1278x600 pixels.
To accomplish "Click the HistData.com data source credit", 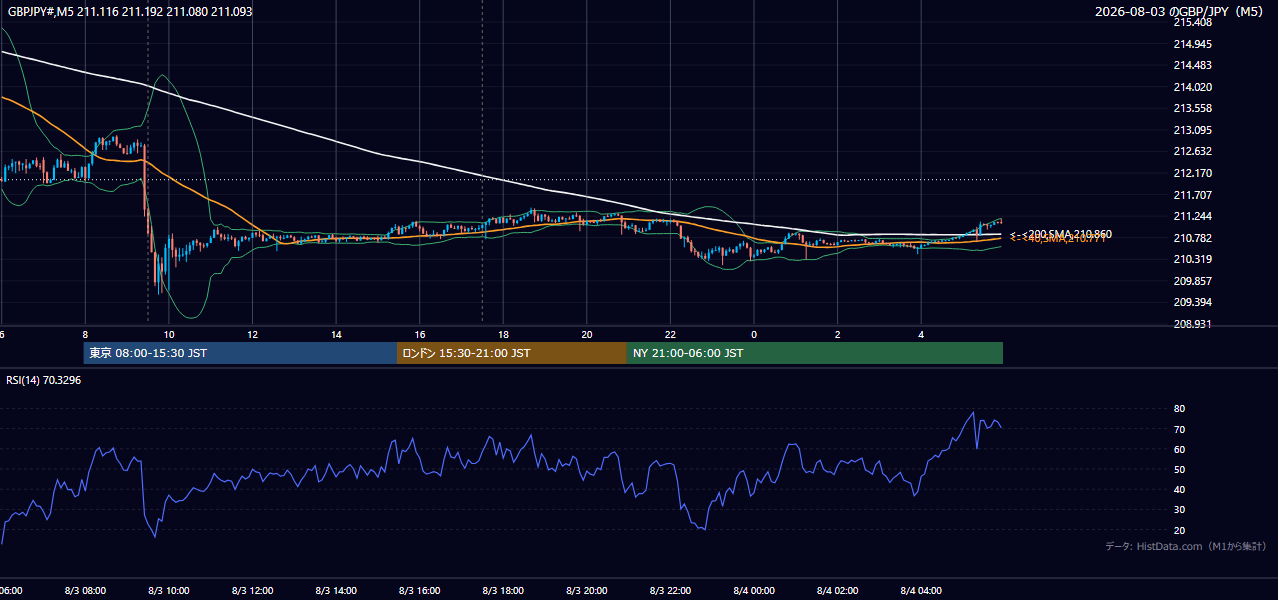I will coord(1186,546).
